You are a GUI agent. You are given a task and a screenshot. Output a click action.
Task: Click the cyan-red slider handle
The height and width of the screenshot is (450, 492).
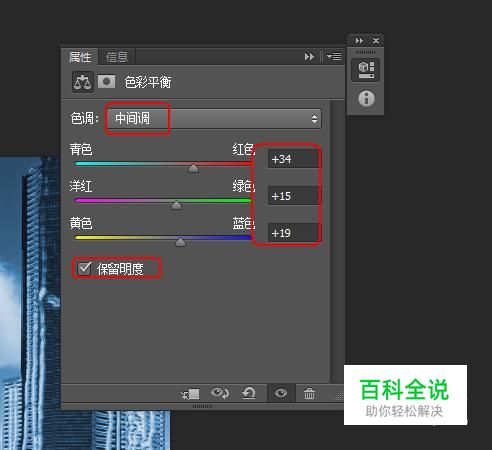tap(193, 168)
